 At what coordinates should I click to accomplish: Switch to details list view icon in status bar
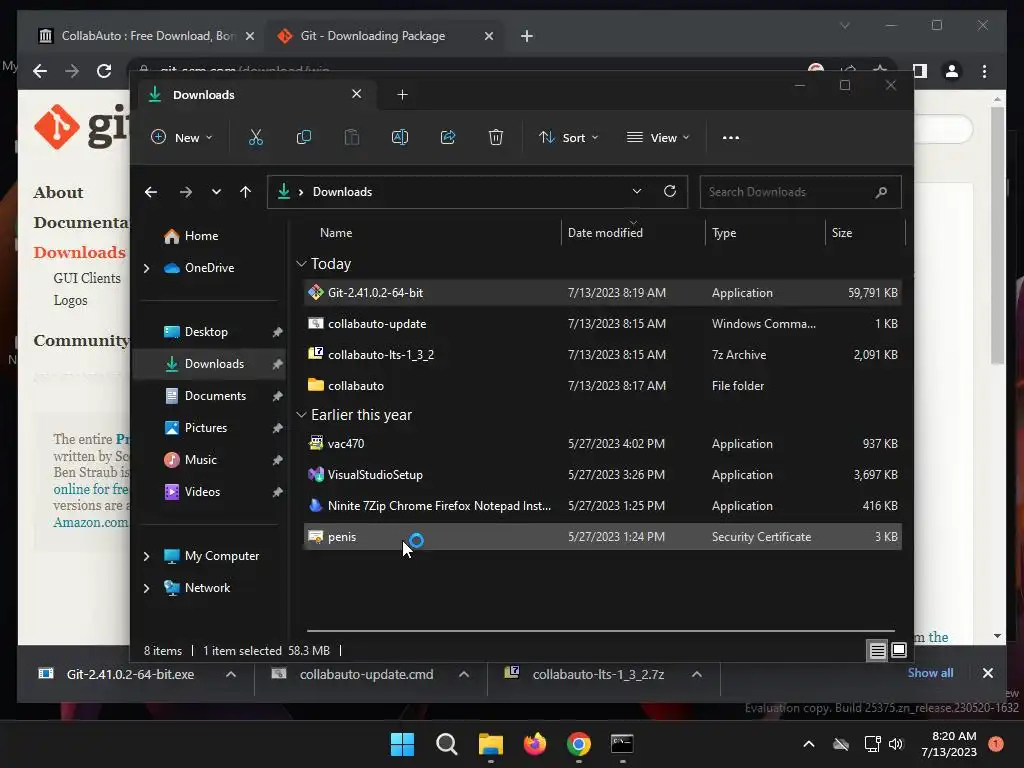click(x=877, y=650)
